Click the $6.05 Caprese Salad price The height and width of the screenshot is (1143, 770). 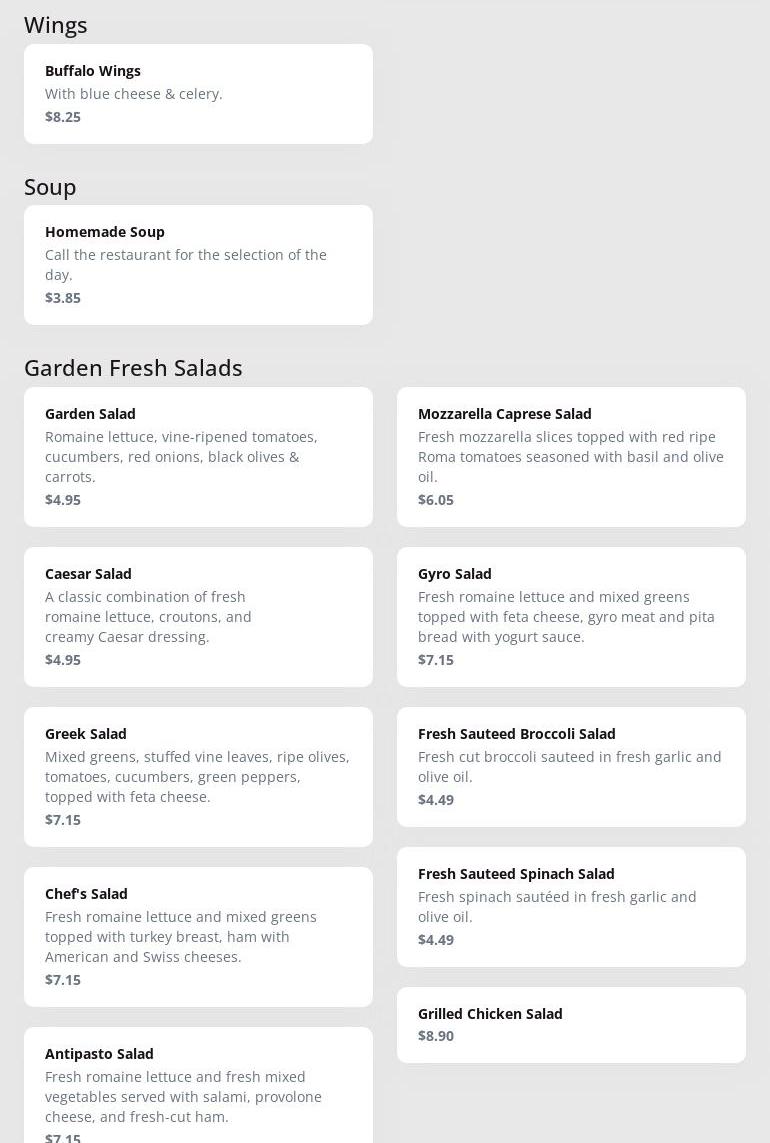436,500
